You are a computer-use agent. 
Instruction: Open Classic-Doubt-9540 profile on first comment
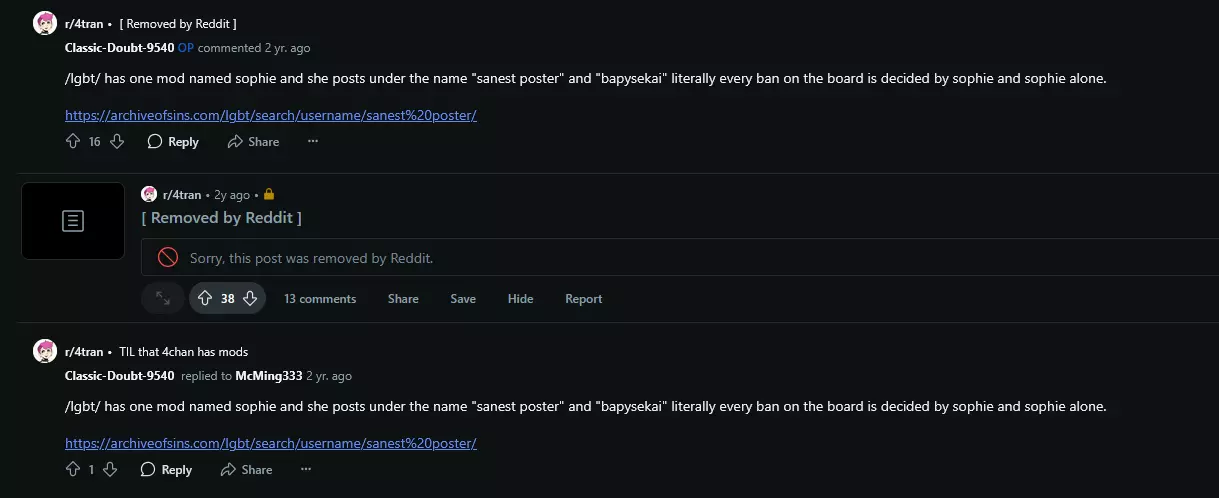119,47
